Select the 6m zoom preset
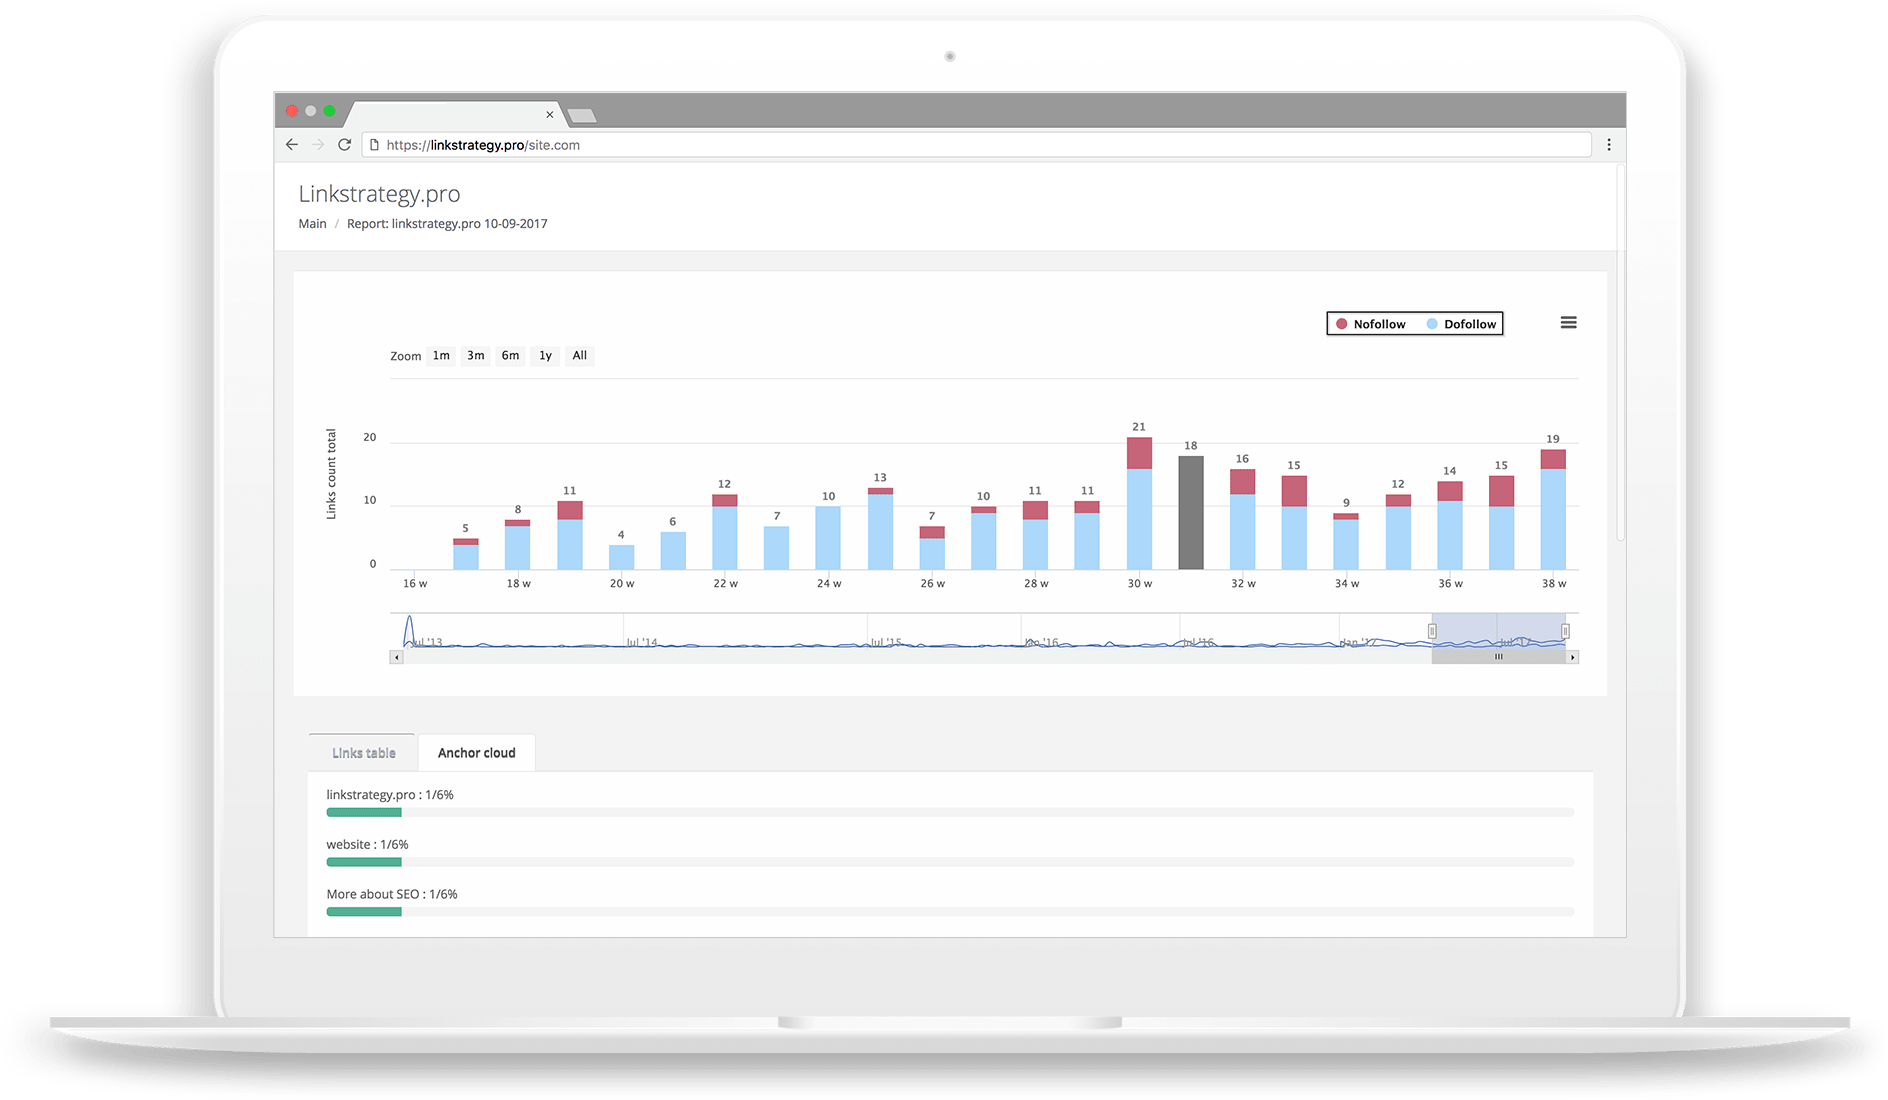1888x1100 pixels. click(x=510, y=355)
